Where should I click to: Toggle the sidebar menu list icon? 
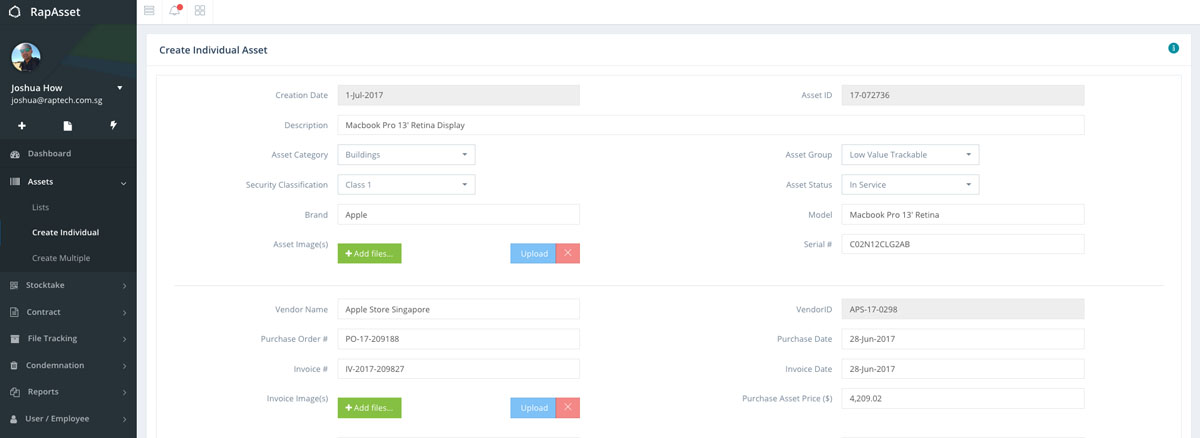[149, 10]
